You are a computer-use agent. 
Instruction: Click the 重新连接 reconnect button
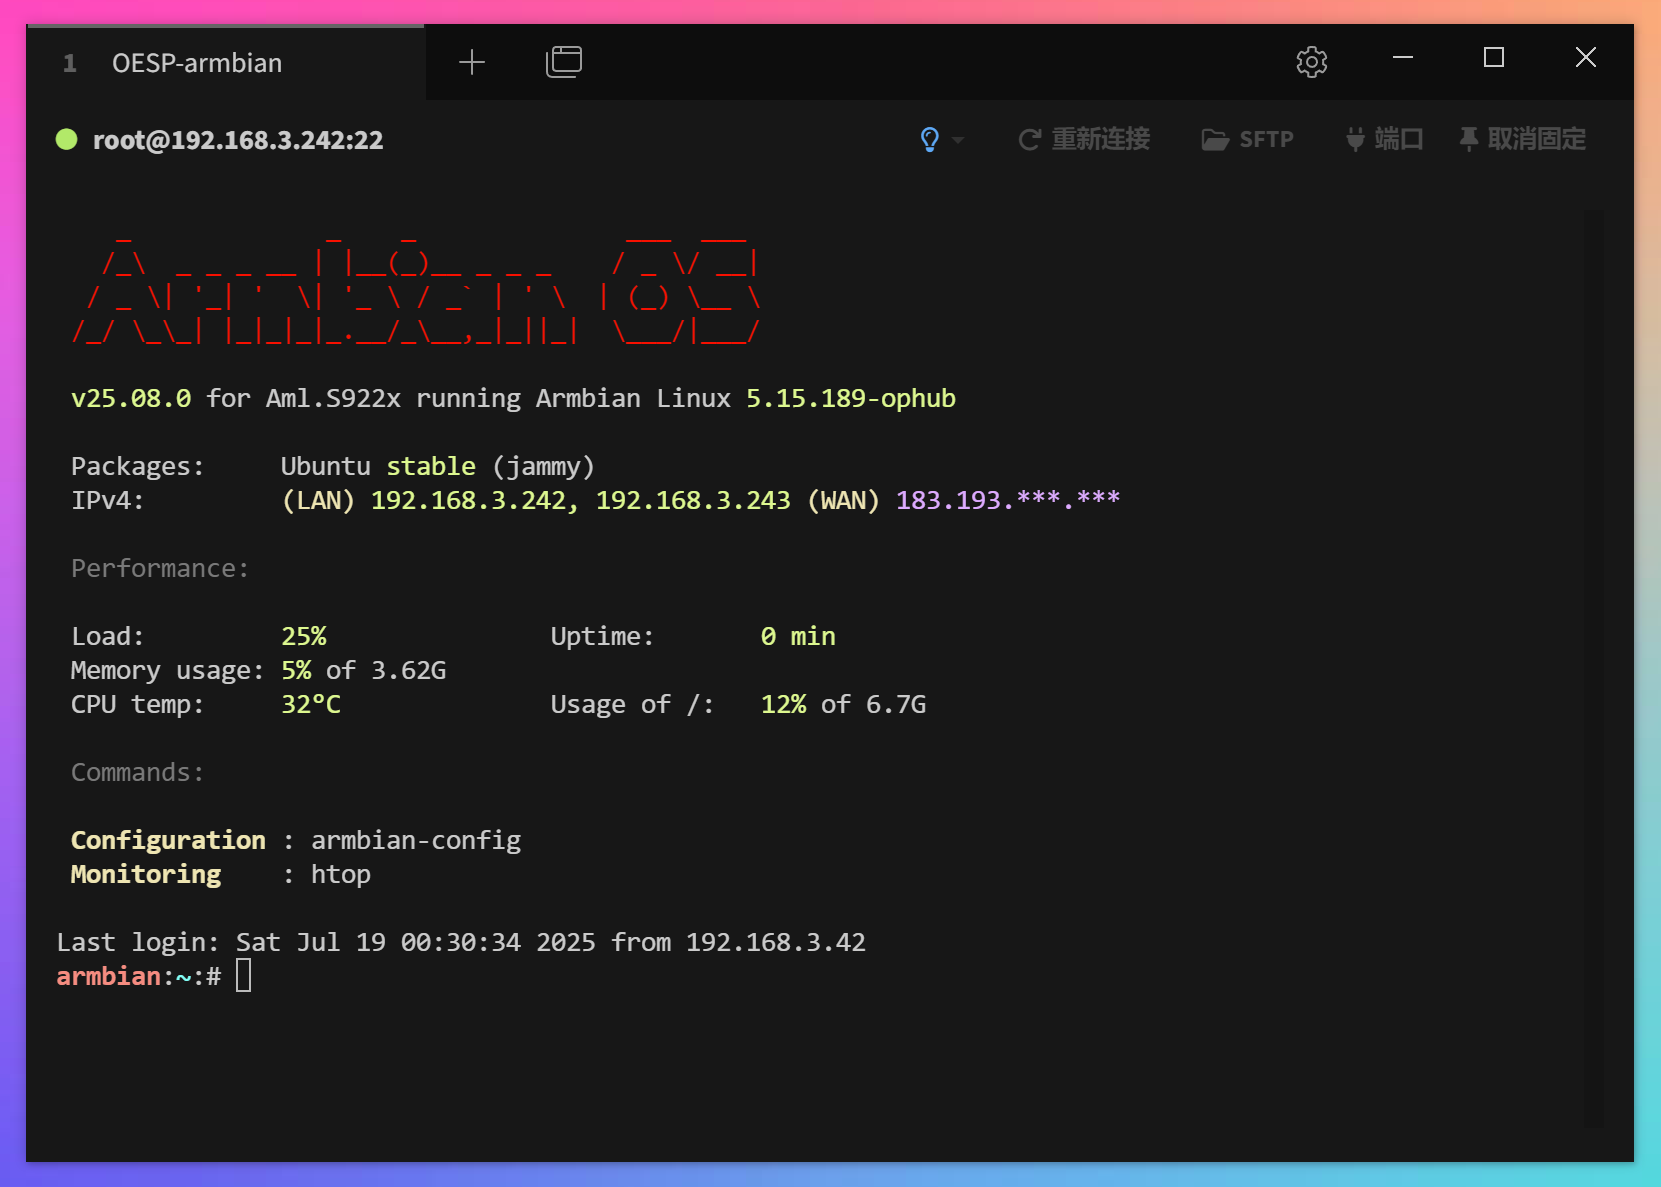[1084, 139]
